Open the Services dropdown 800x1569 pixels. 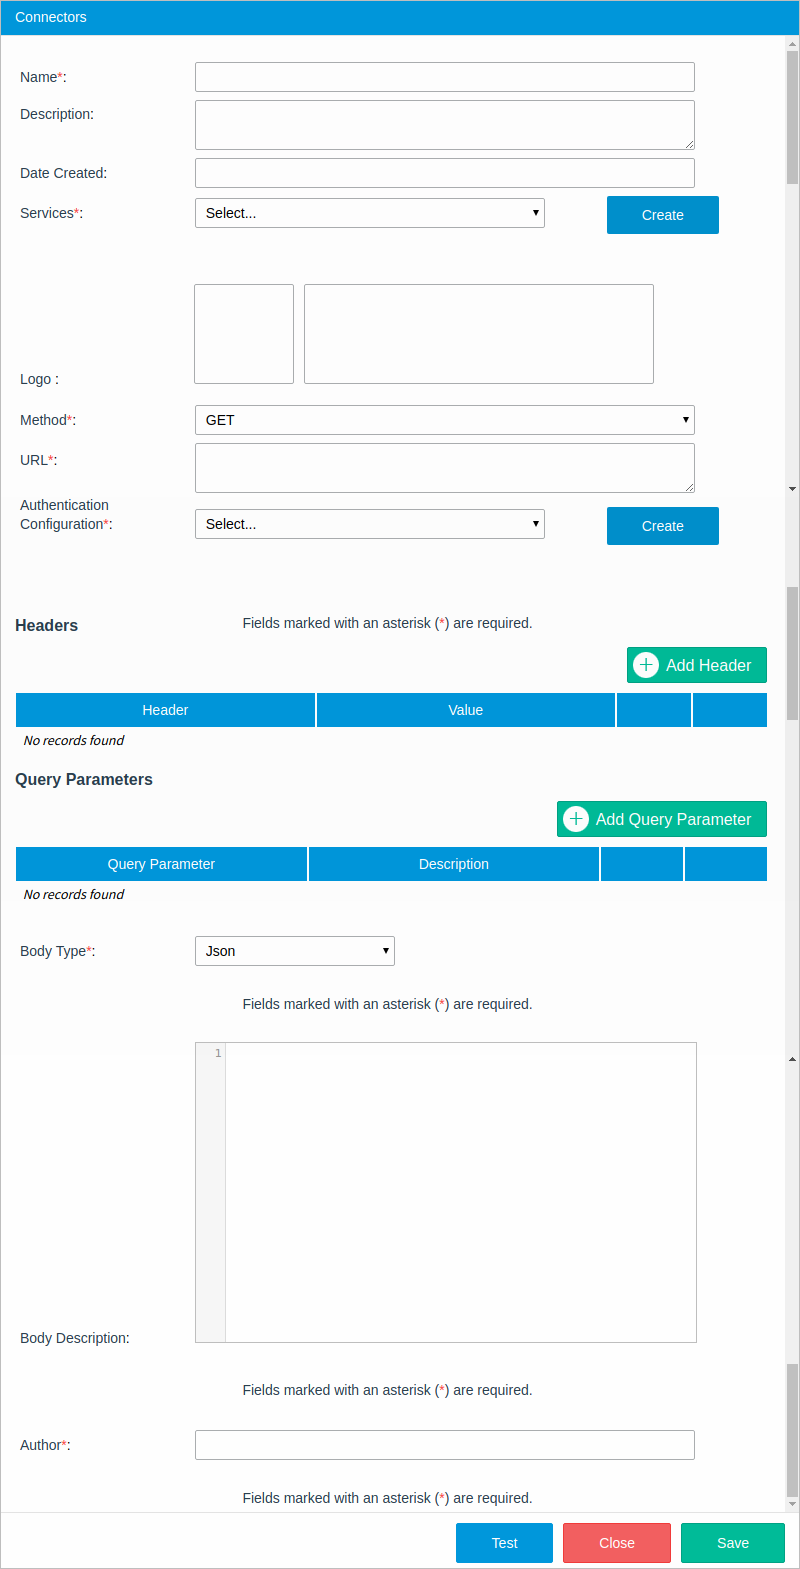pyautogui.click(x=369, y=213)
